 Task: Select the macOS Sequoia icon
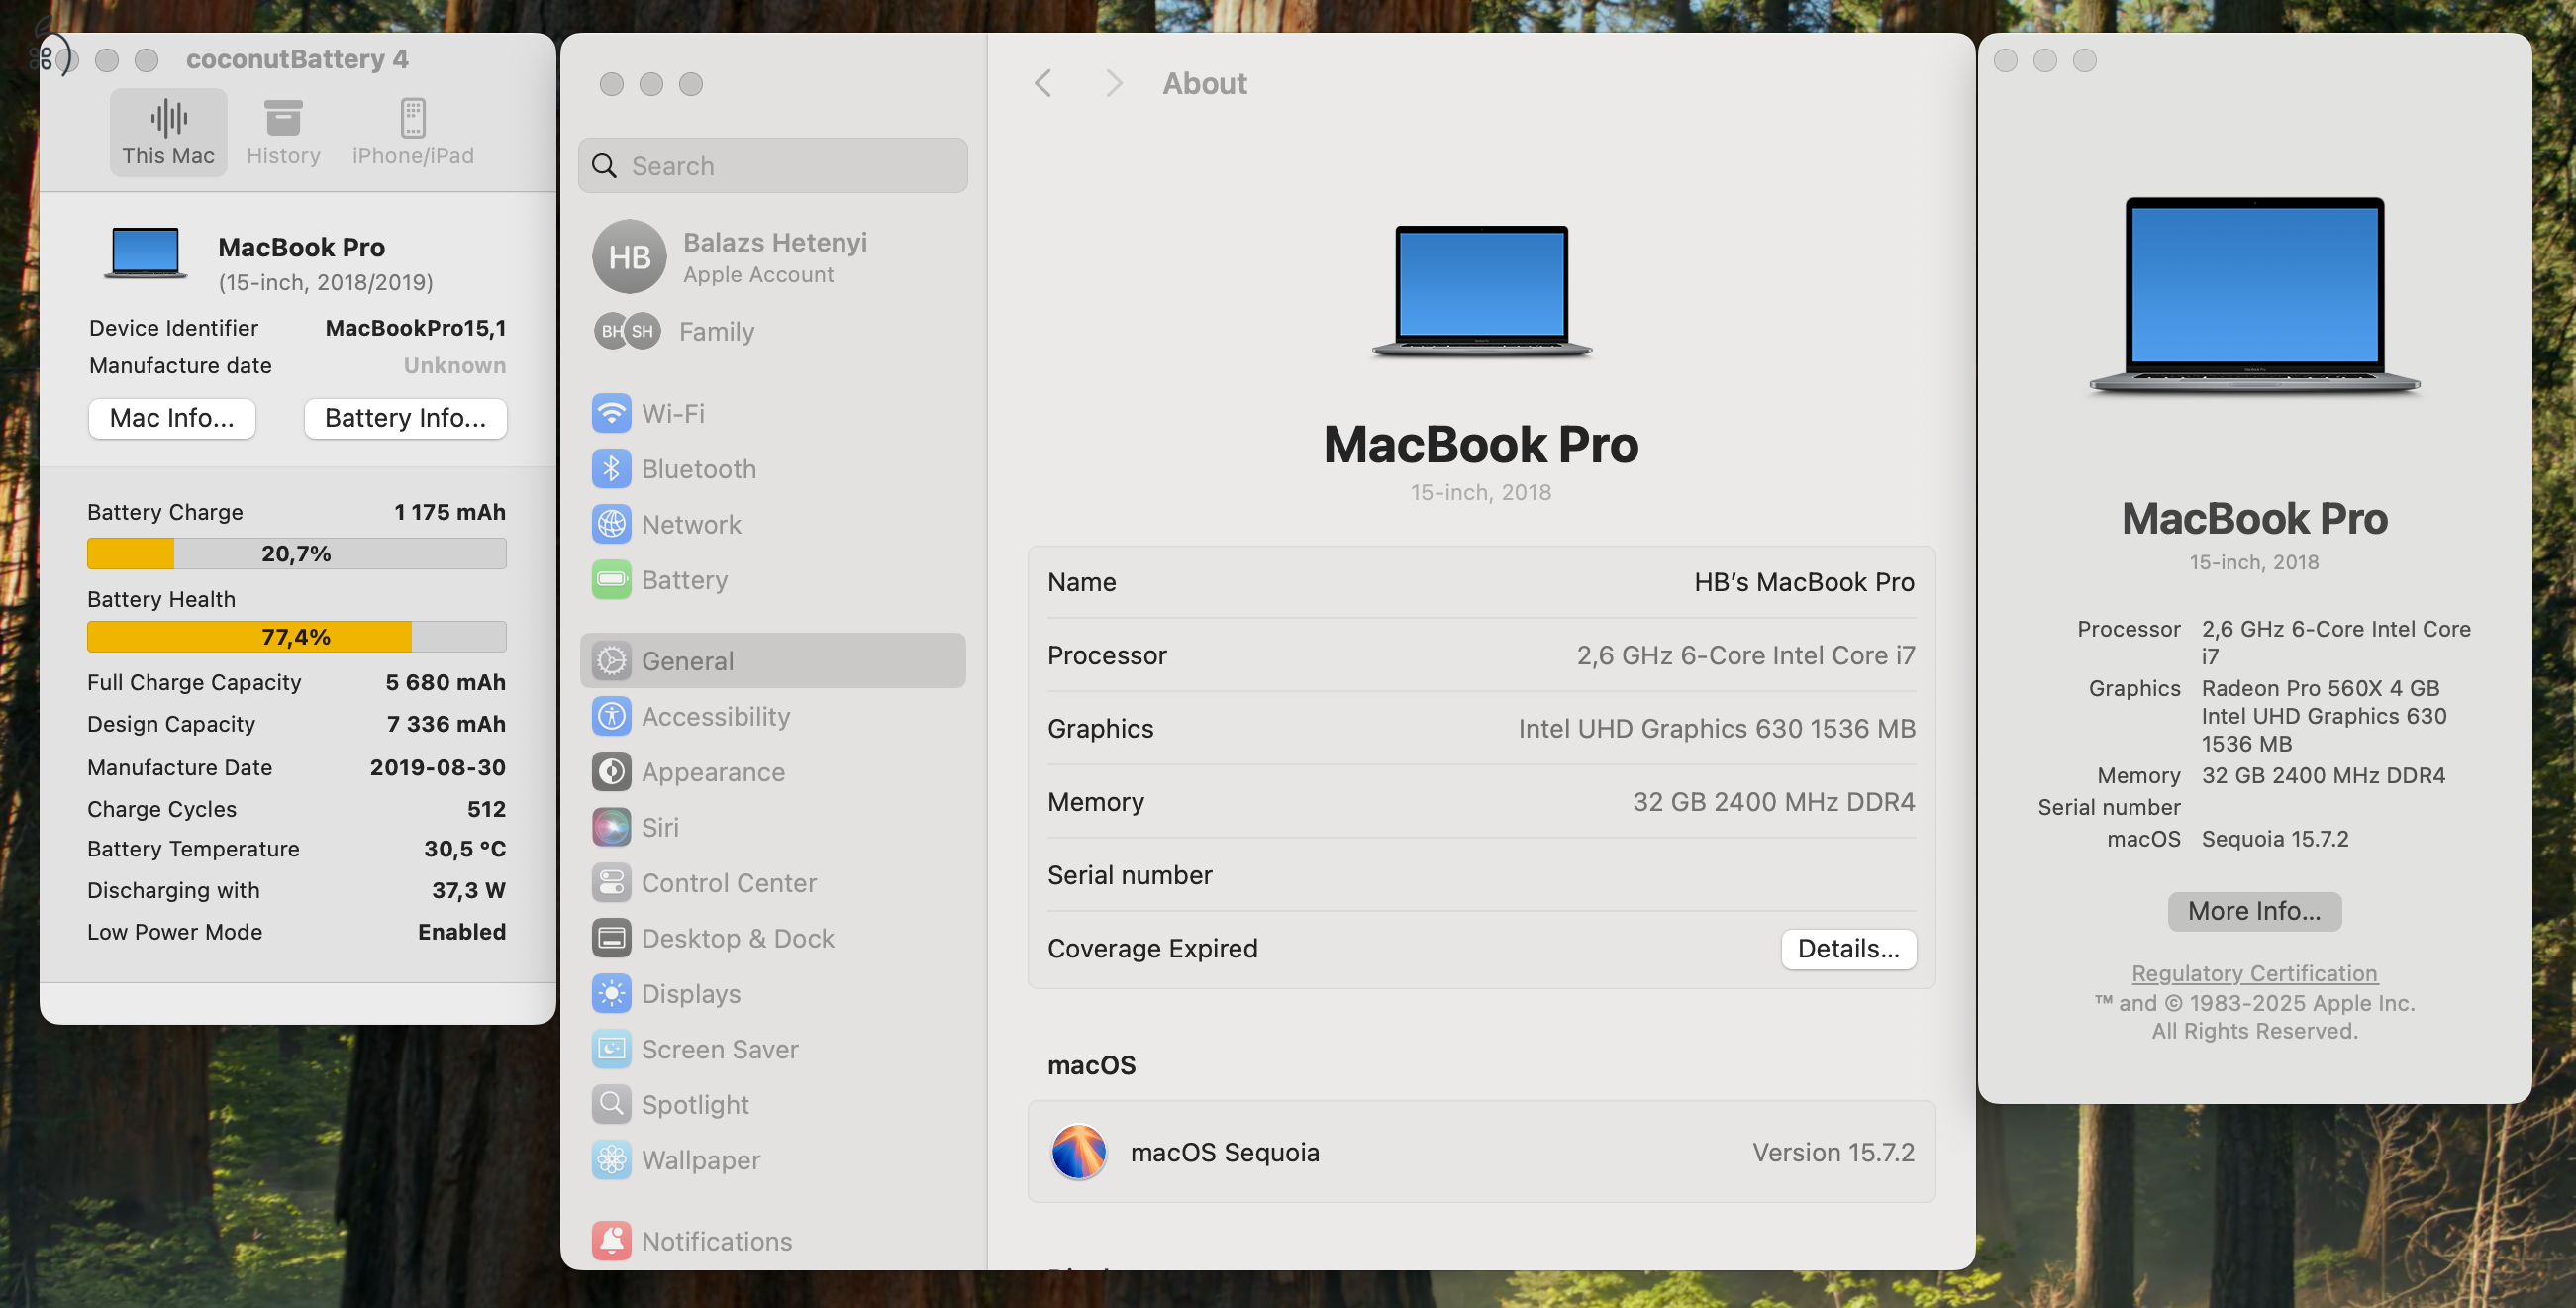[1080, 1152]
